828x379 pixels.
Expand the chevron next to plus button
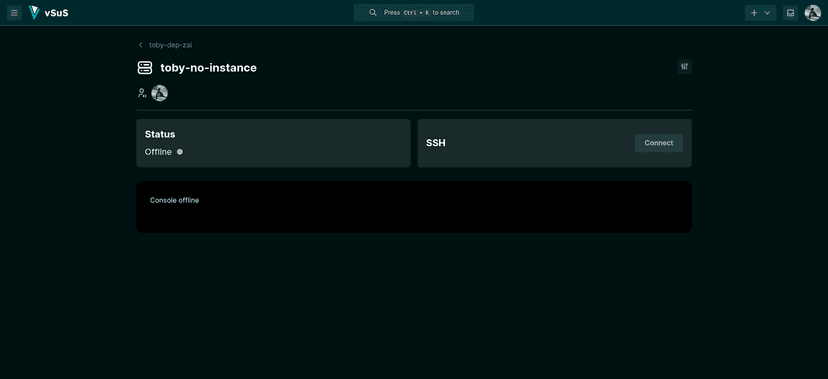point(767,13)
